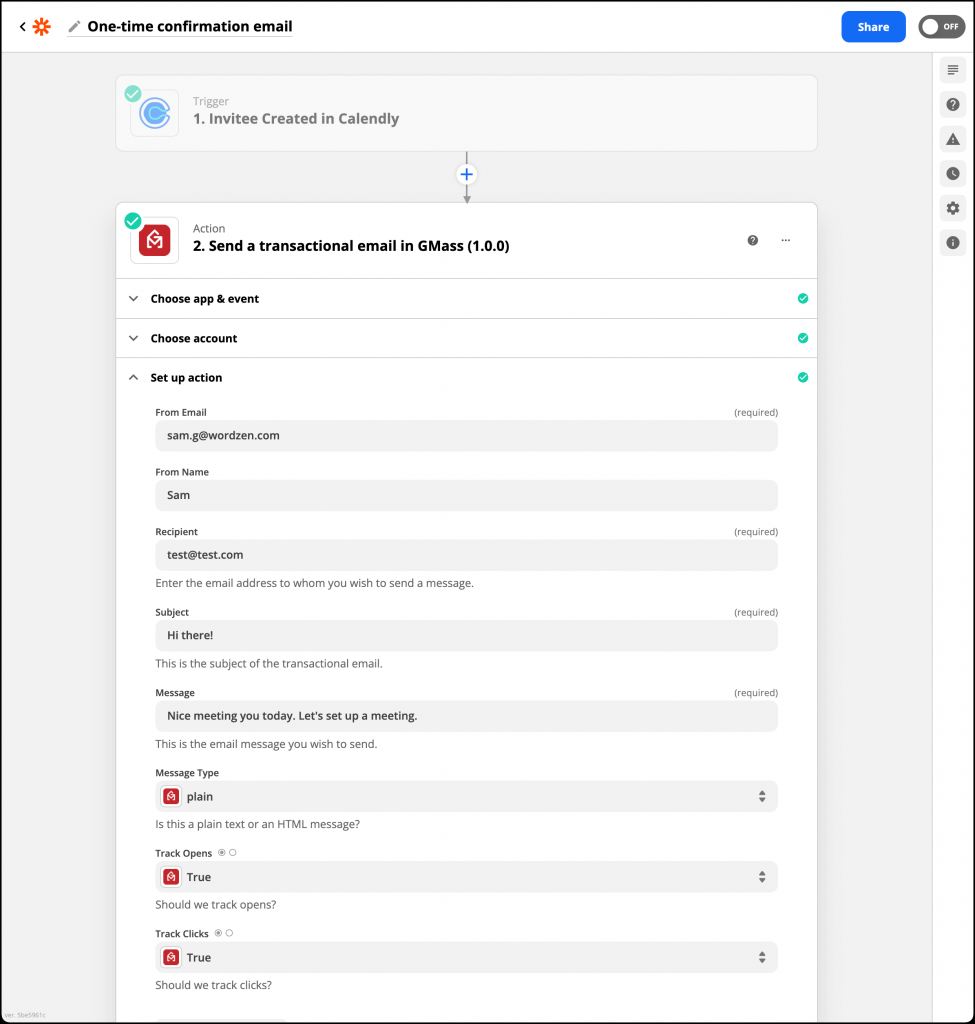Click the Calendly trigger app icon

click(x=154, y=113)
